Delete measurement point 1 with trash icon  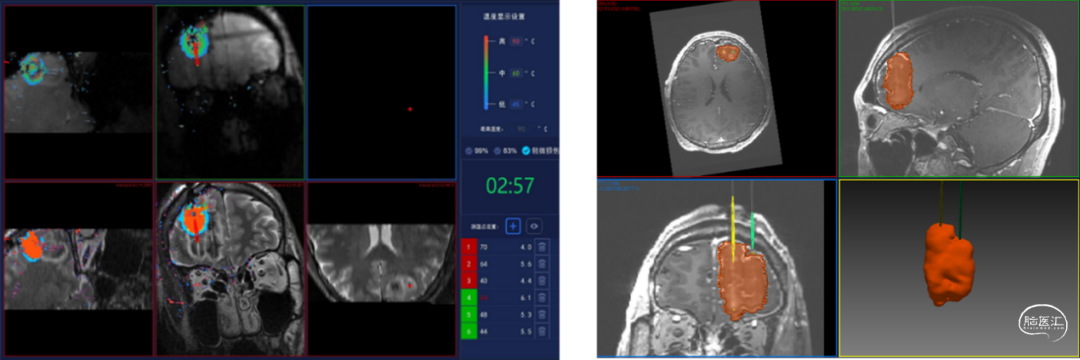tap(542, 246)
